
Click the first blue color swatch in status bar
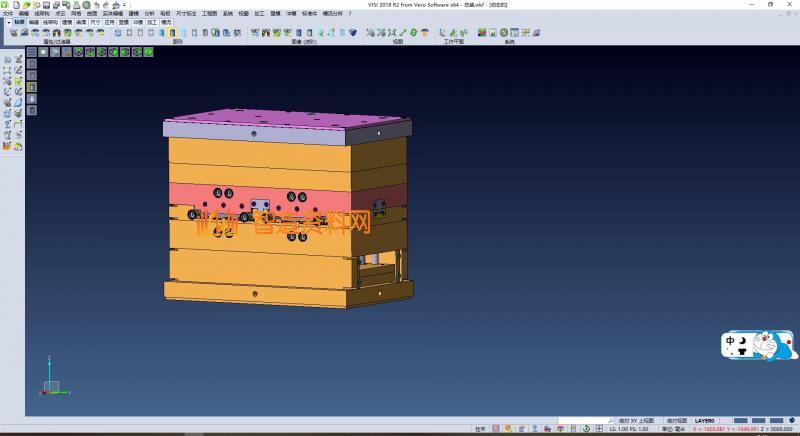[x=741, y=421]
